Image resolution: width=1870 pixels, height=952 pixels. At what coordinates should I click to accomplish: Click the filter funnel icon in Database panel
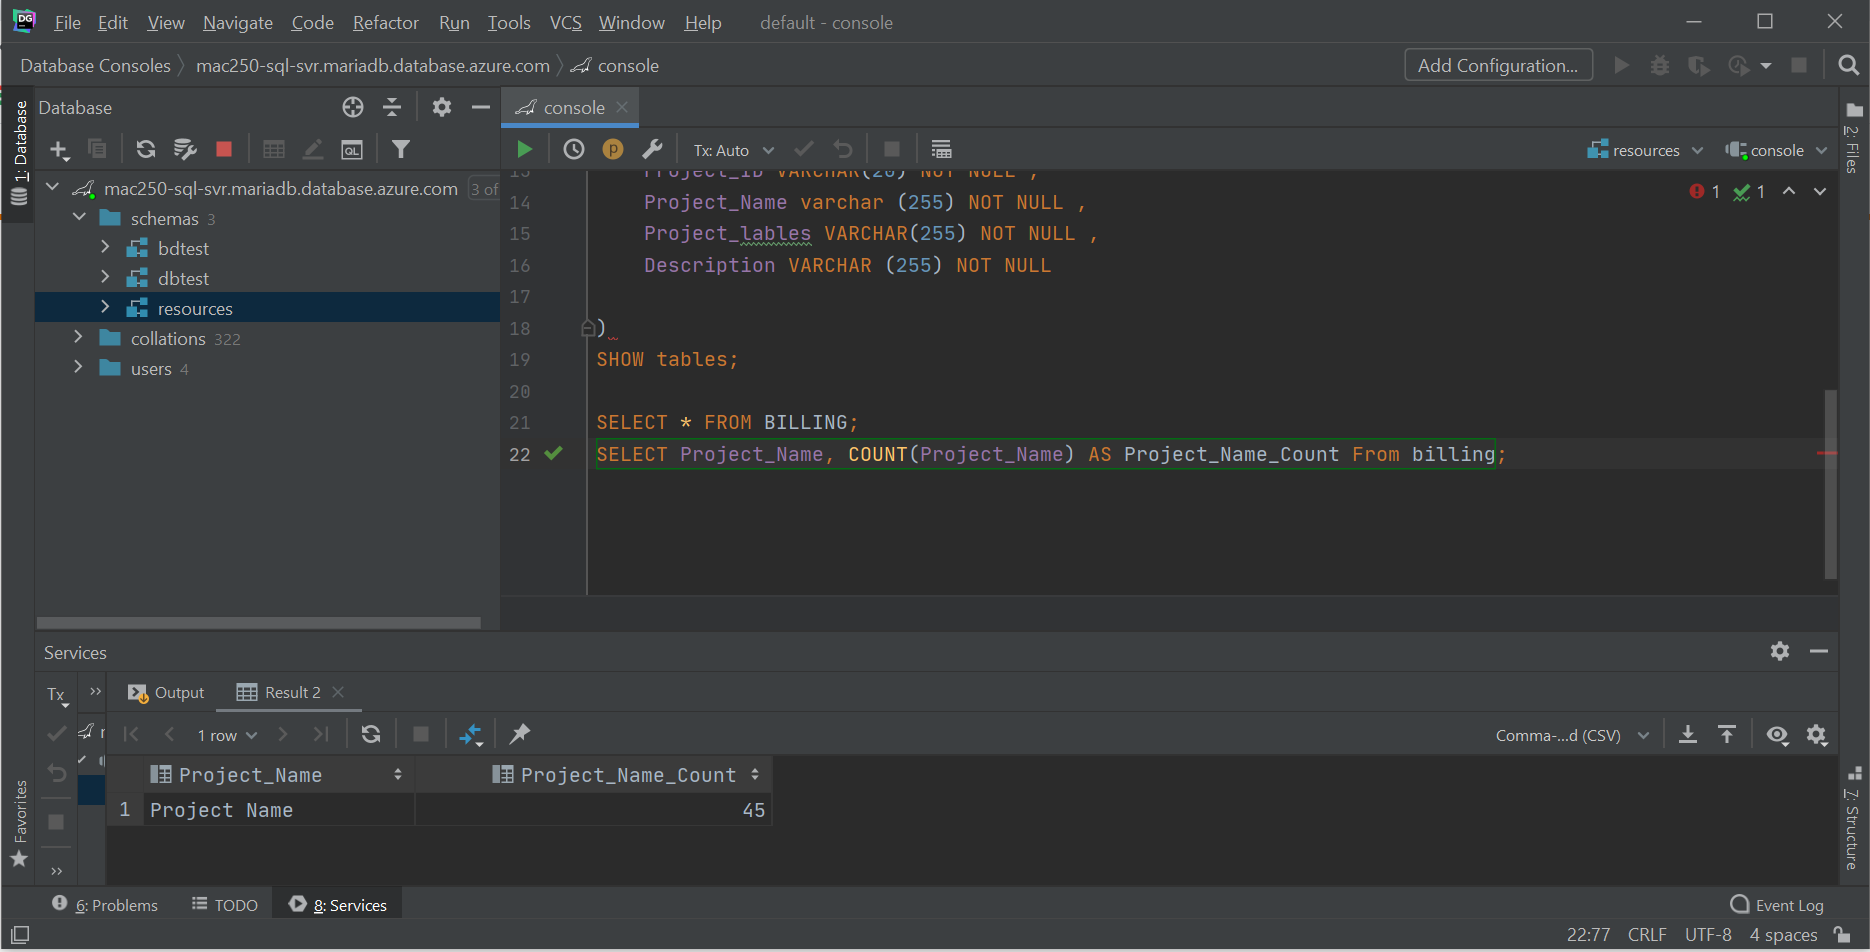click(401, 149)
